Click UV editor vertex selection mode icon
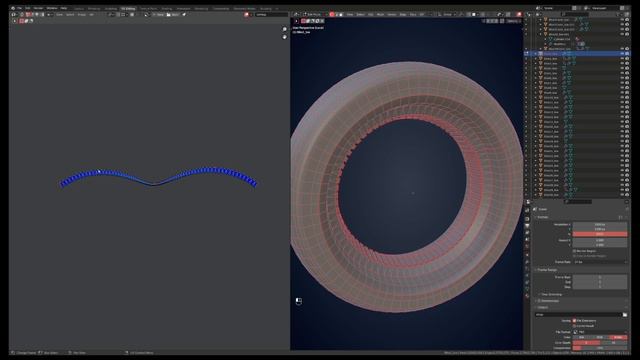This screenshot has height=360, width=640. [x=28, y=14]
